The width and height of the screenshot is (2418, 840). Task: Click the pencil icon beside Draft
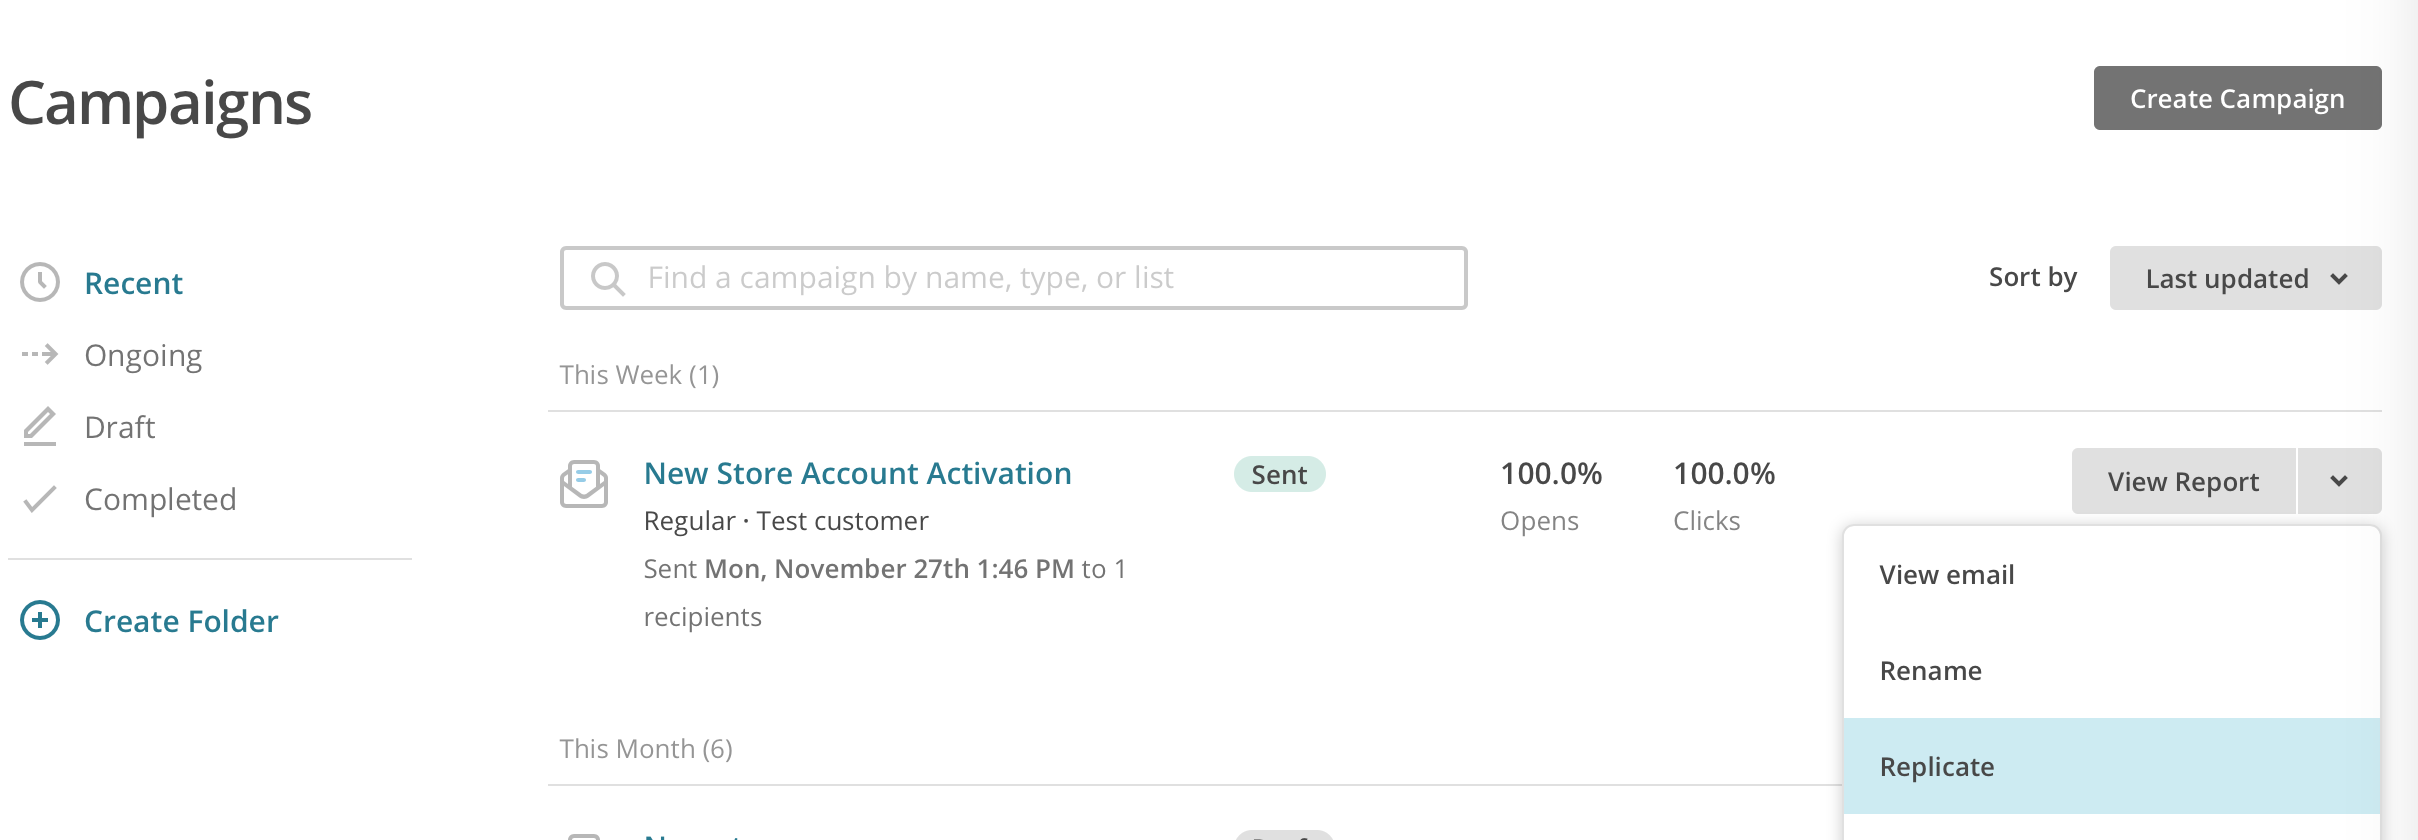click(x=40, y=427)
